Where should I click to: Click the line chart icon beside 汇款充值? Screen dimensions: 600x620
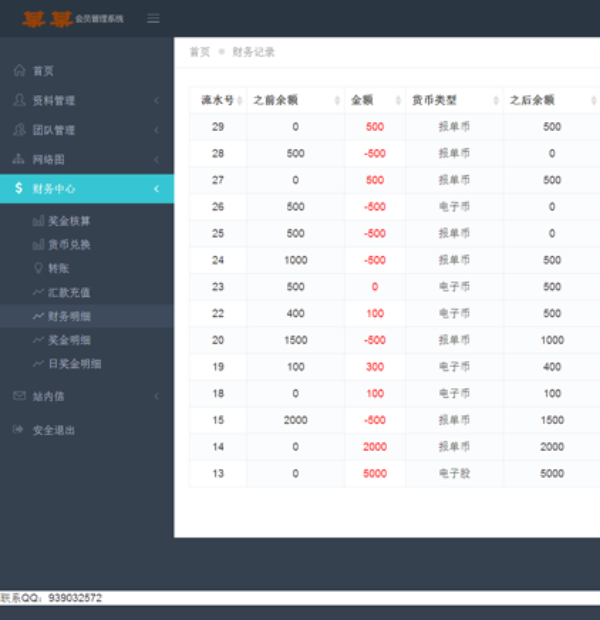38,292
